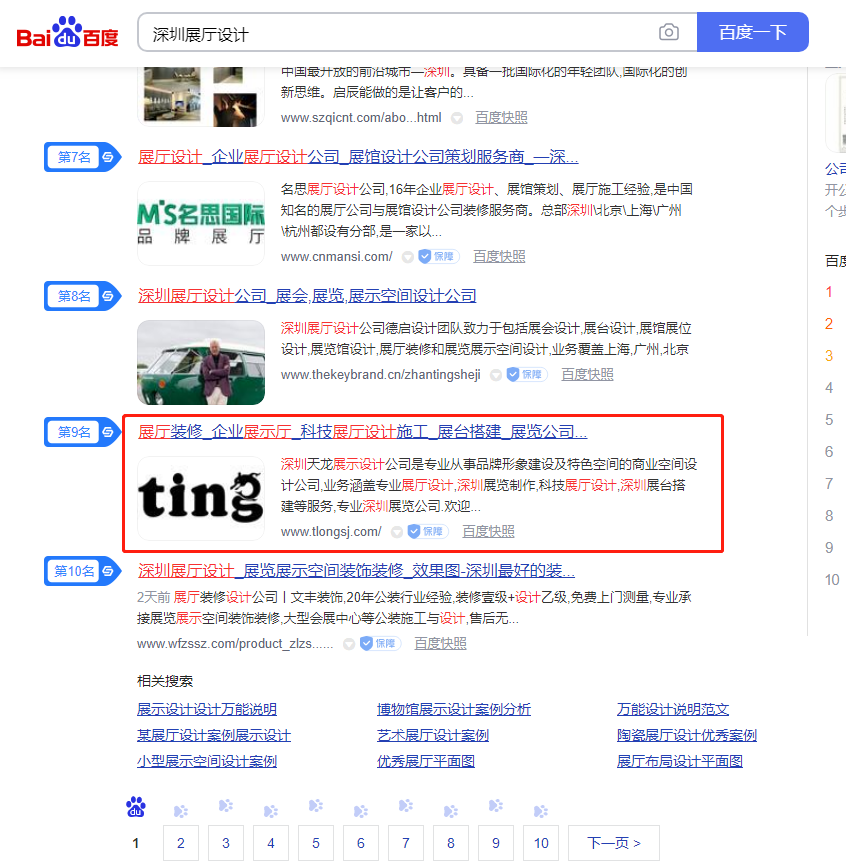
Task: Open related search 陶瓷展厅设计优秀案例
Action: click(x=687, y=735)
